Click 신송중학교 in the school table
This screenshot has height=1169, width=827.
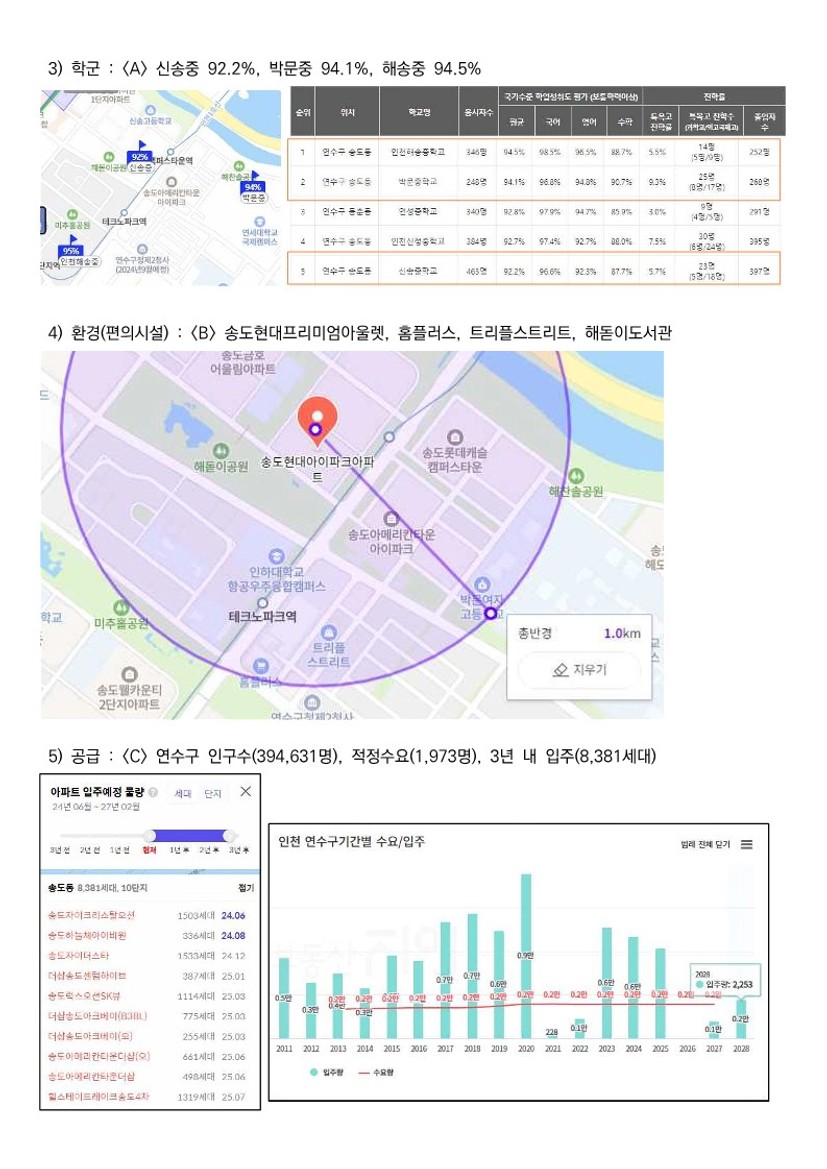tap(418, 271)
